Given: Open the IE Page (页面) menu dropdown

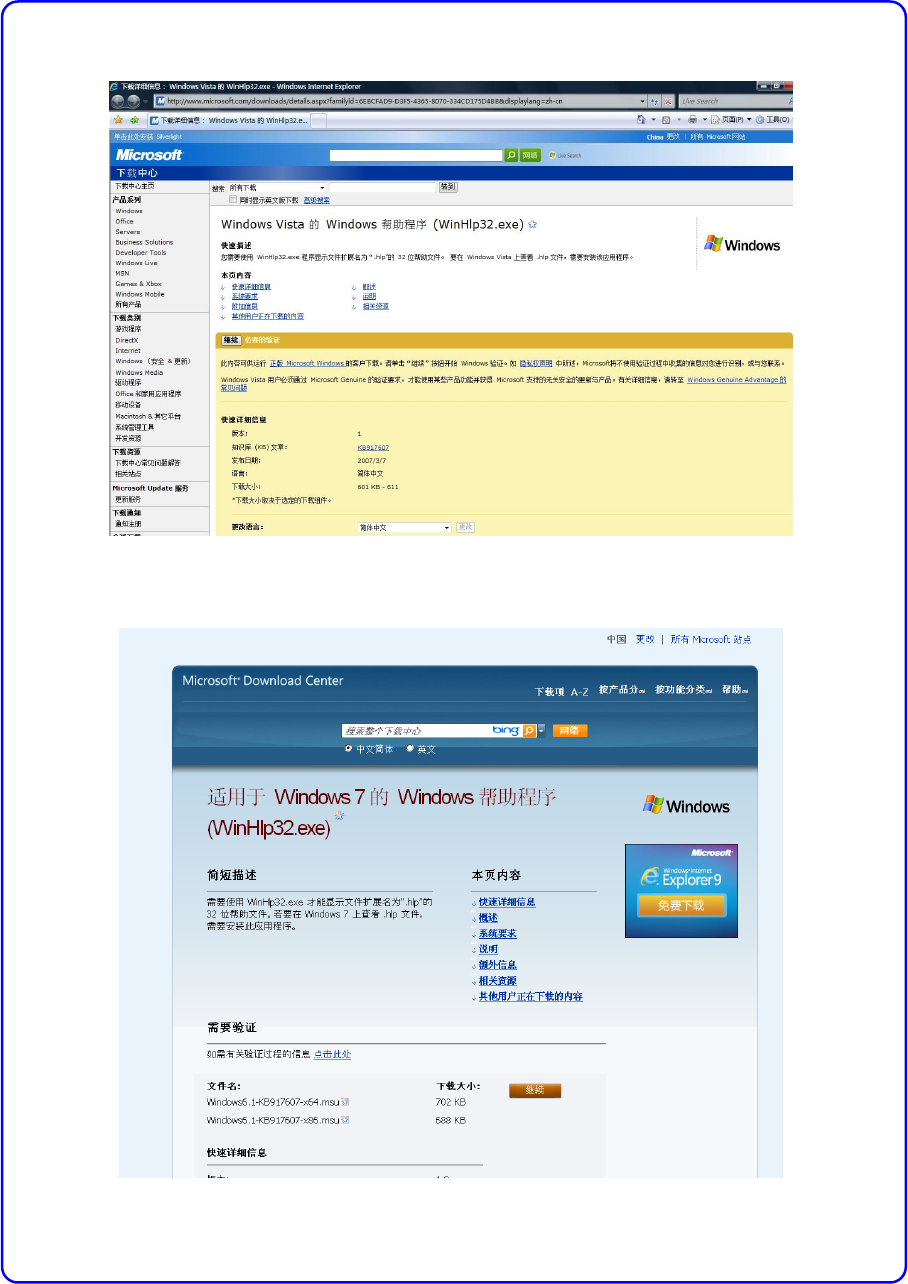Looking at the screenshot, I should [x=732, y=119].
